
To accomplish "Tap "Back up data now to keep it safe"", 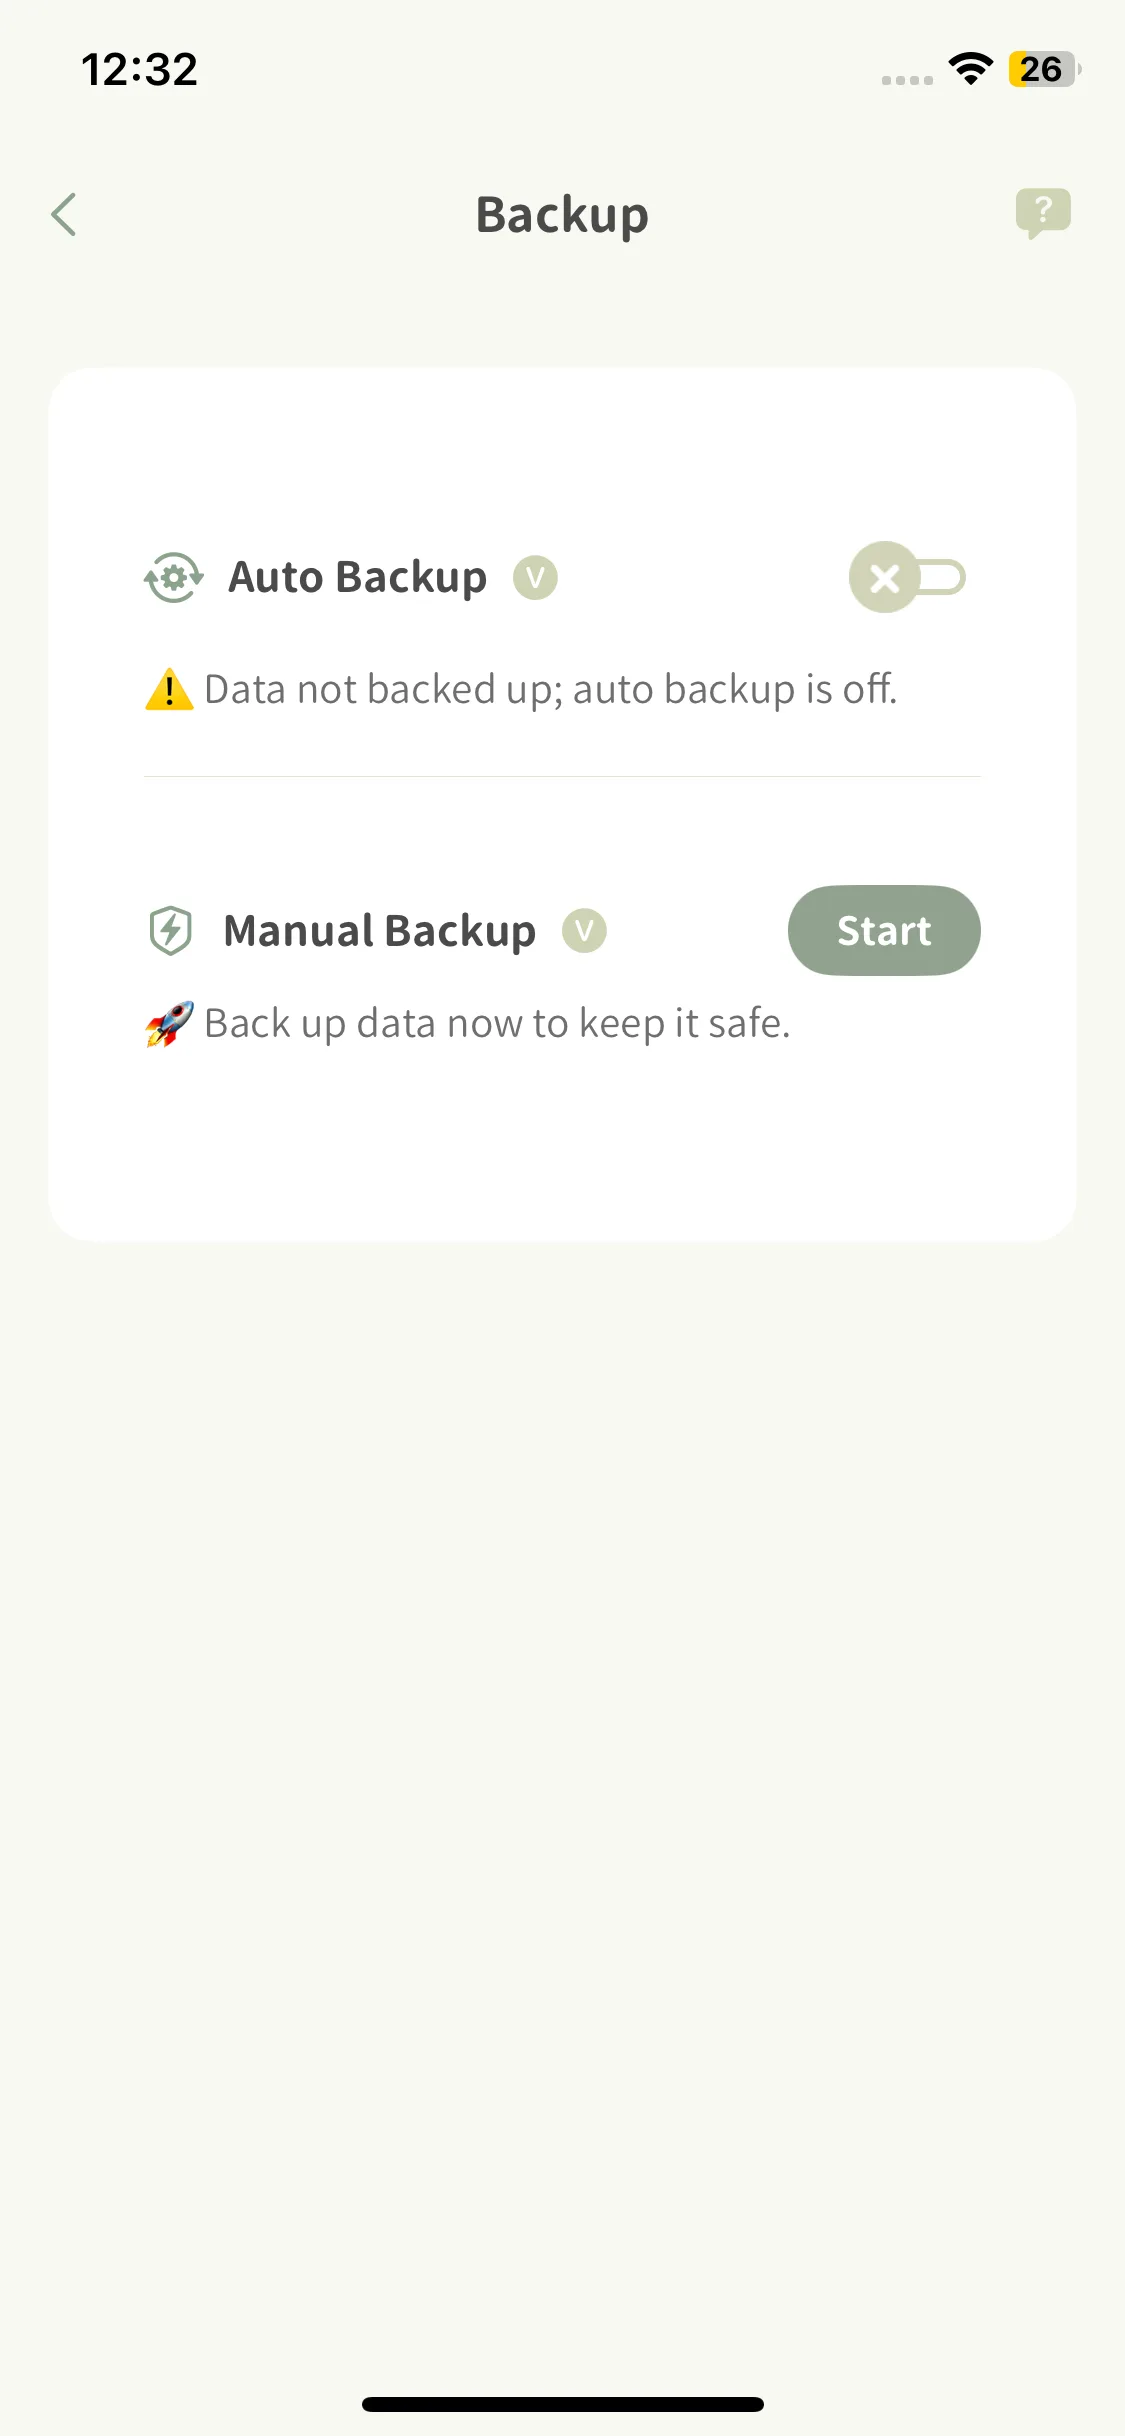I will pyautogui.click(x=497, y=1024).
